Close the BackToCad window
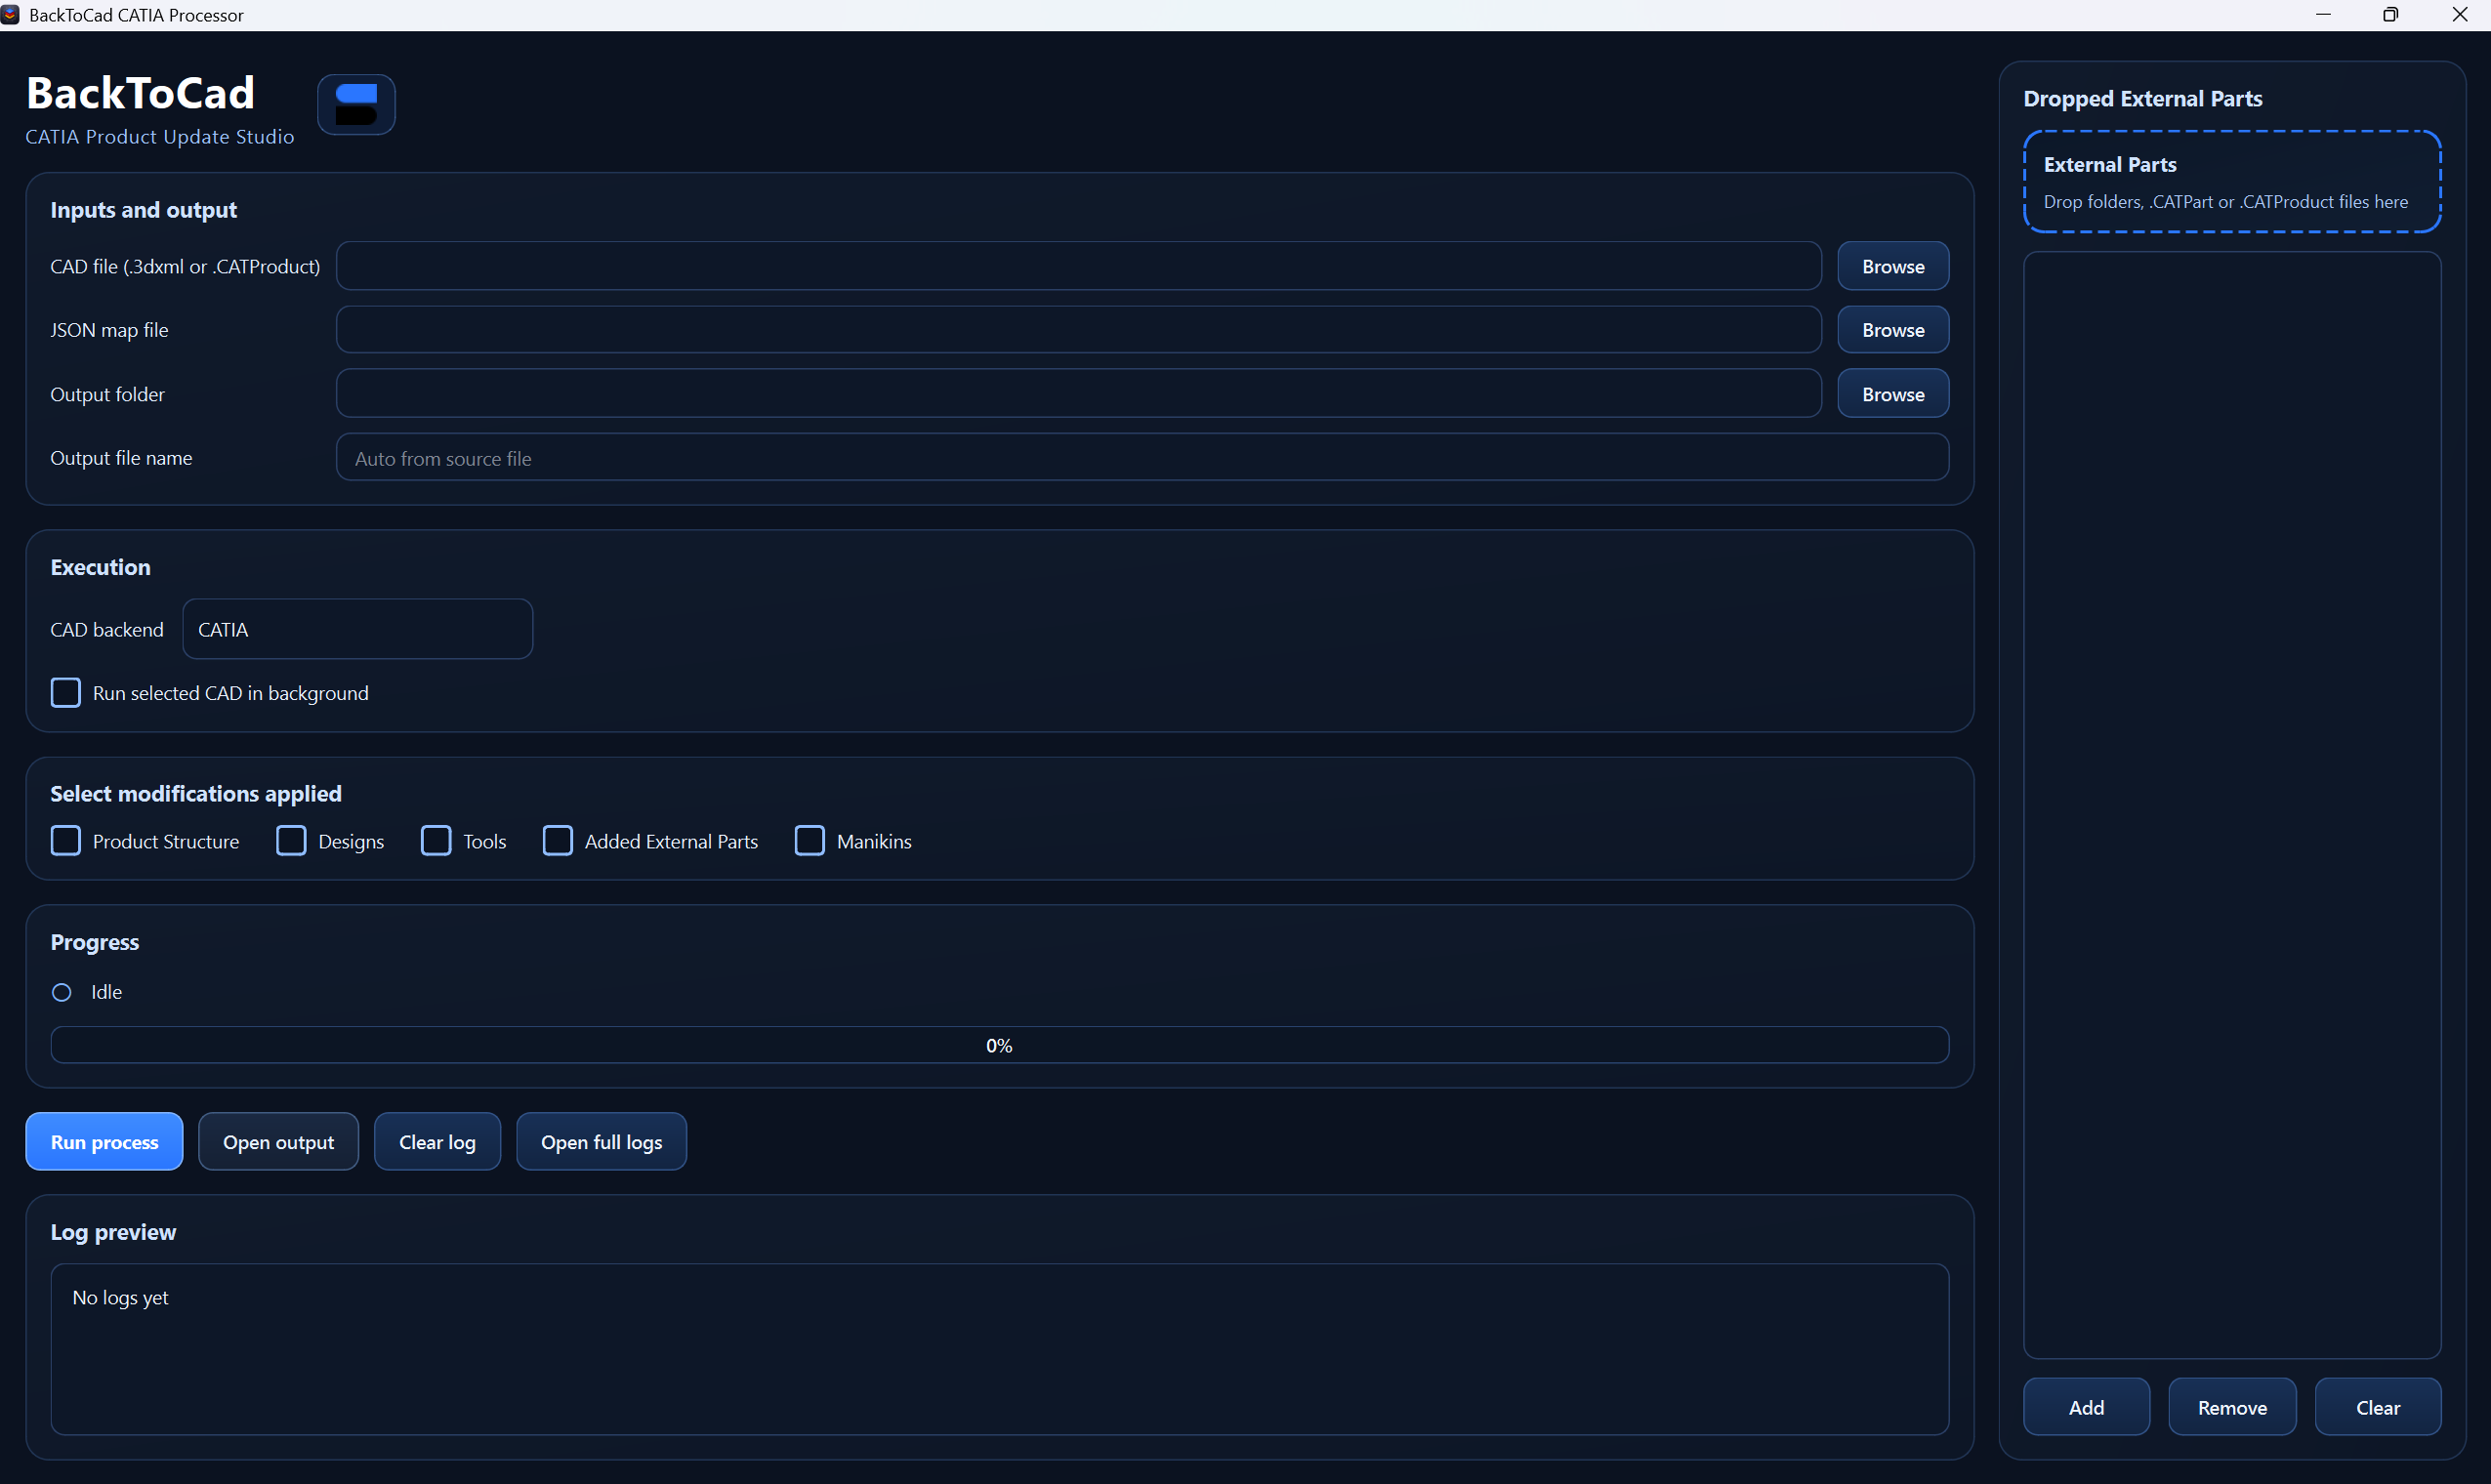This screenshot has width=2491, height=1484. tap(2459, 15)
